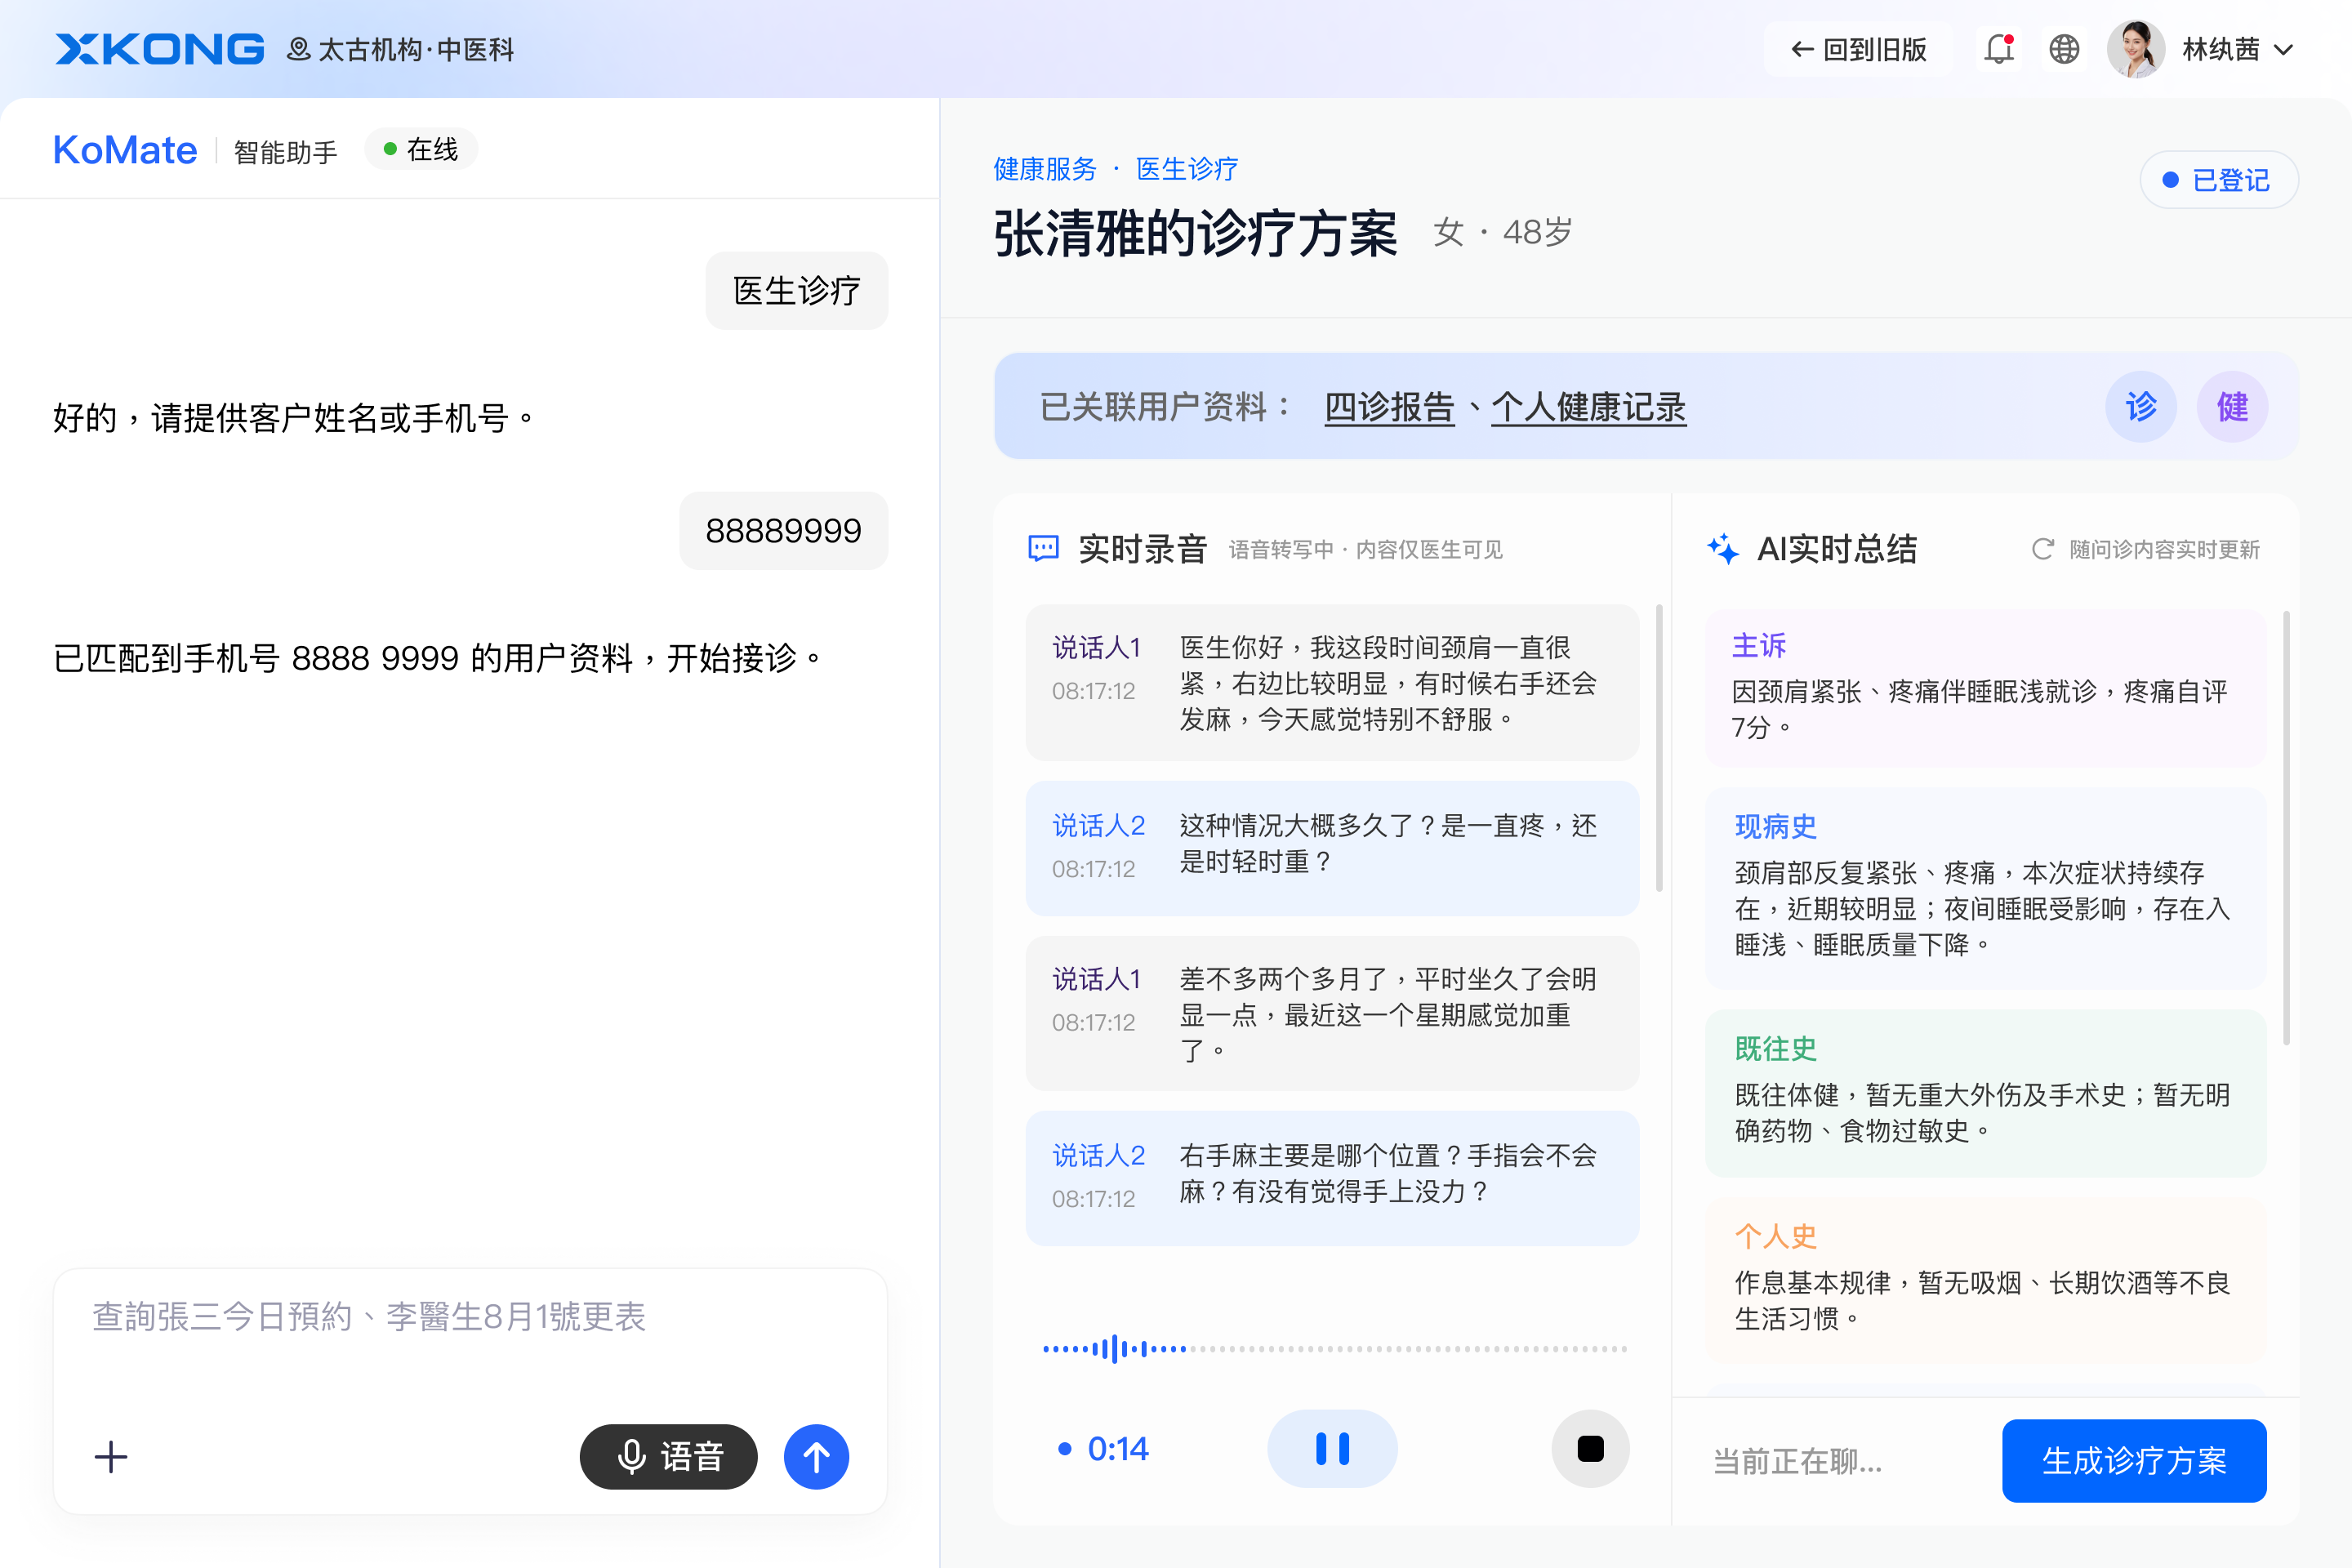
Task: Click the globe language icon
Action: (x=2064, y=49)
